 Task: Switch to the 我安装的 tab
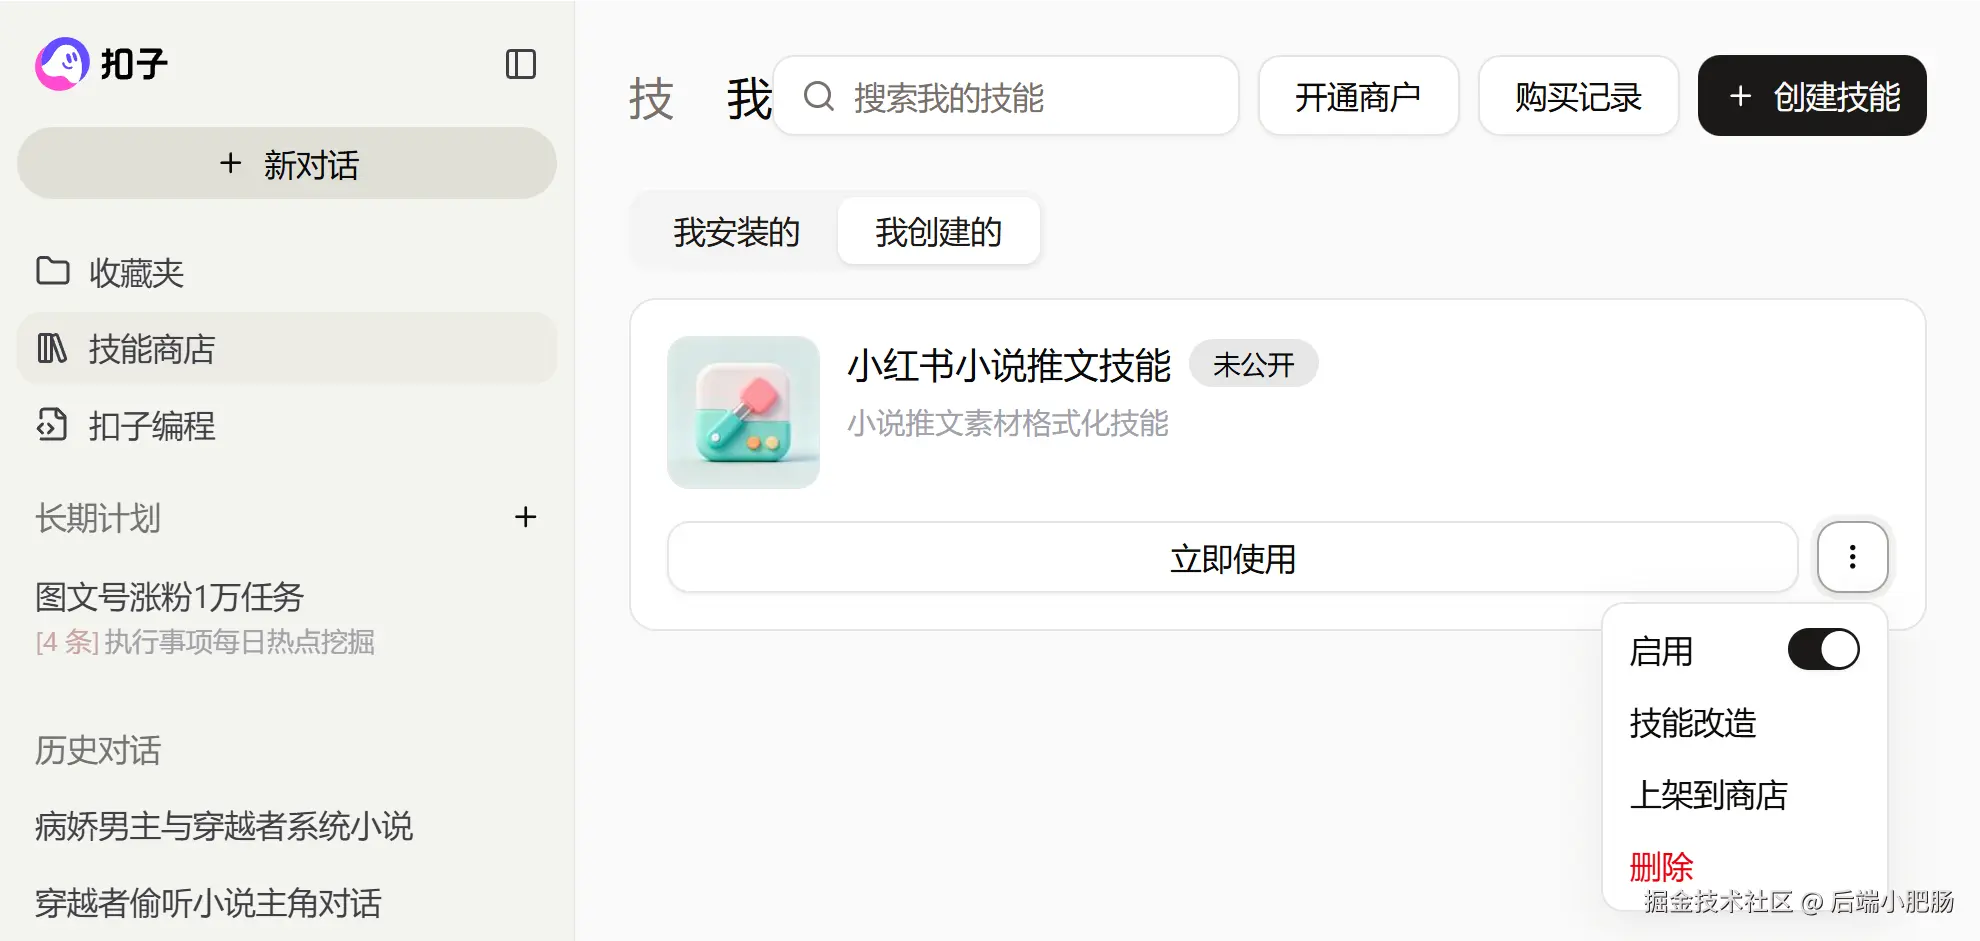(736, 232)
